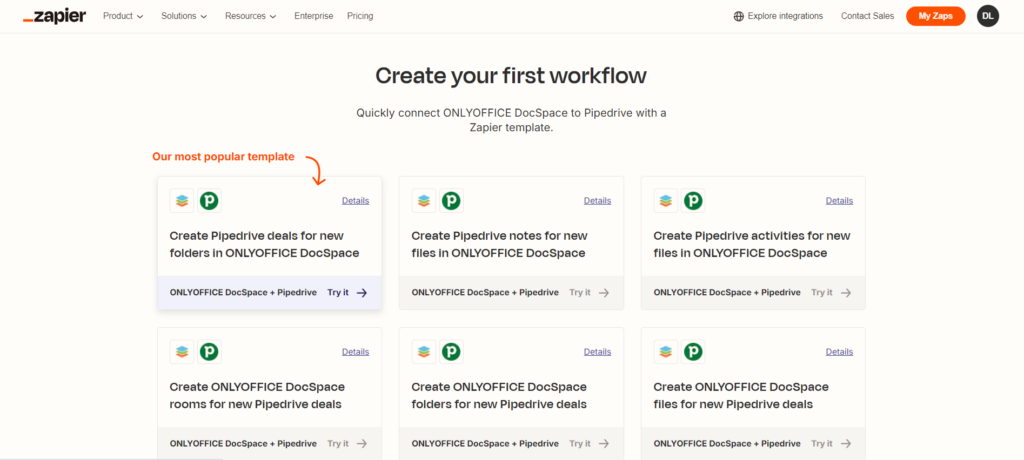The image size is (1024, 460).
Task: Click Pipedrive icon on DocSpace files card
Action: point(693,352)
